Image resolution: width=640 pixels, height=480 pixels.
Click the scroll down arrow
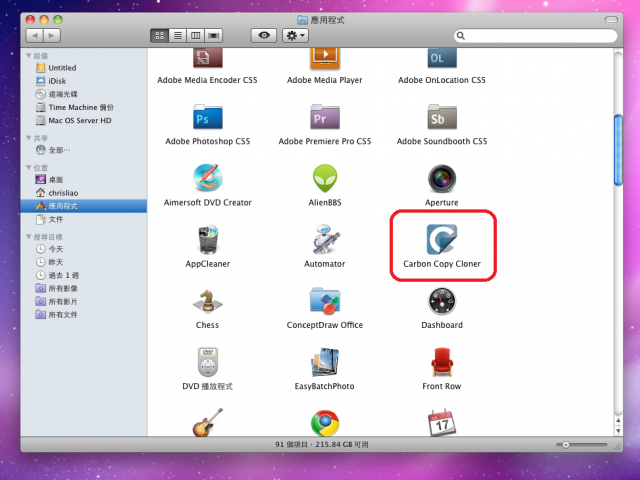tap(618, 431)
